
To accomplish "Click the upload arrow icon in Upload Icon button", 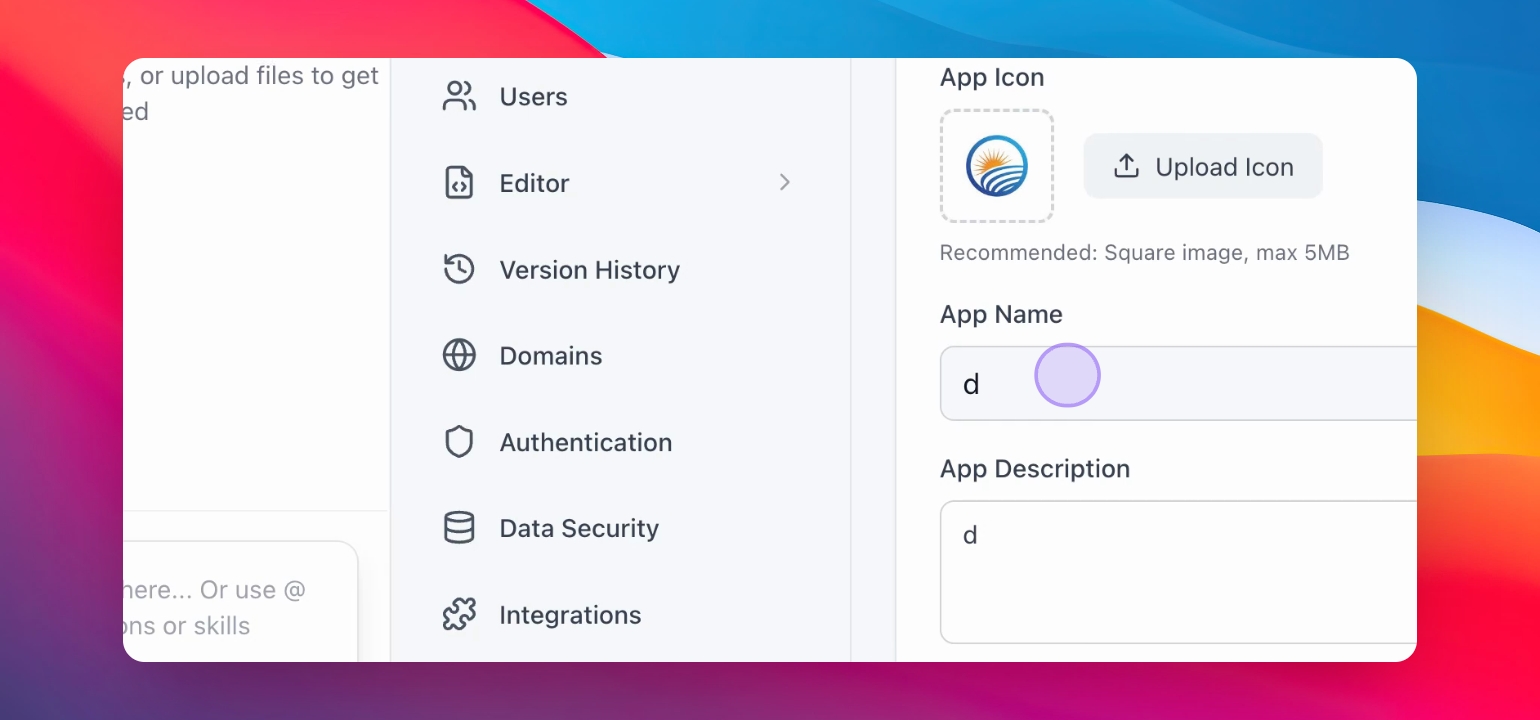I will point(1127,166).
